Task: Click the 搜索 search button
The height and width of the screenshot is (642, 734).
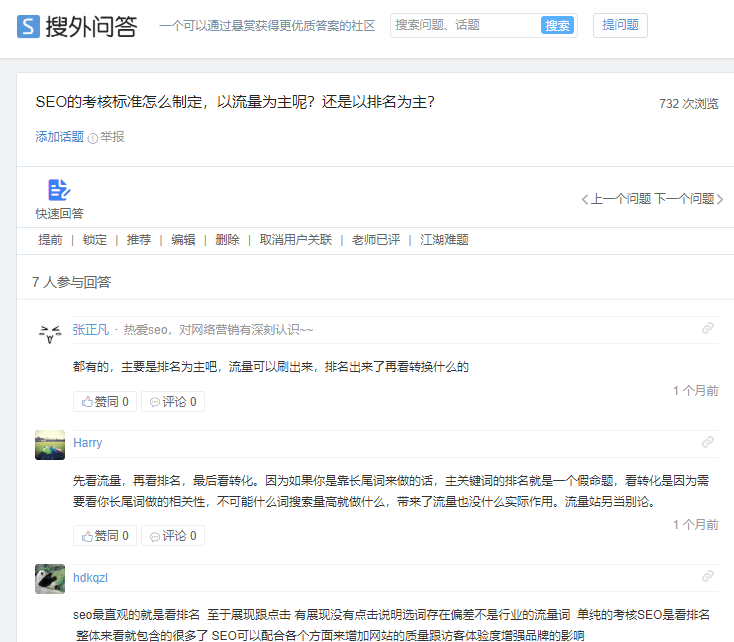Action: 557,26
